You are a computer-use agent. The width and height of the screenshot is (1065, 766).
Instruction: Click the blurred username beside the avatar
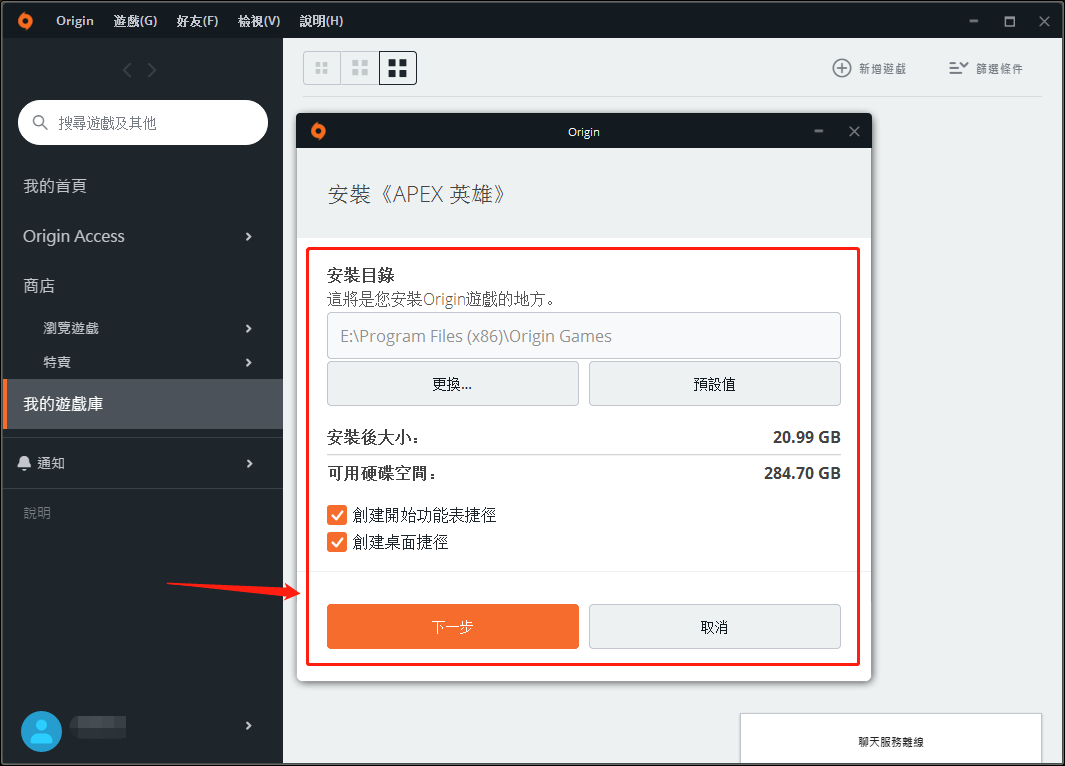(98, 727)
